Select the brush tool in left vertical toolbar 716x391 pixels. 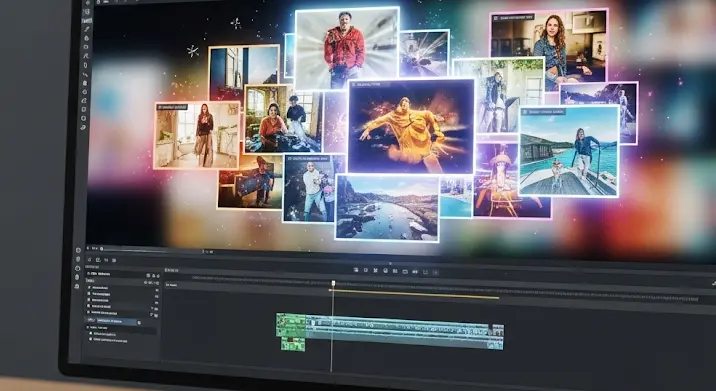tap(87, 29)
